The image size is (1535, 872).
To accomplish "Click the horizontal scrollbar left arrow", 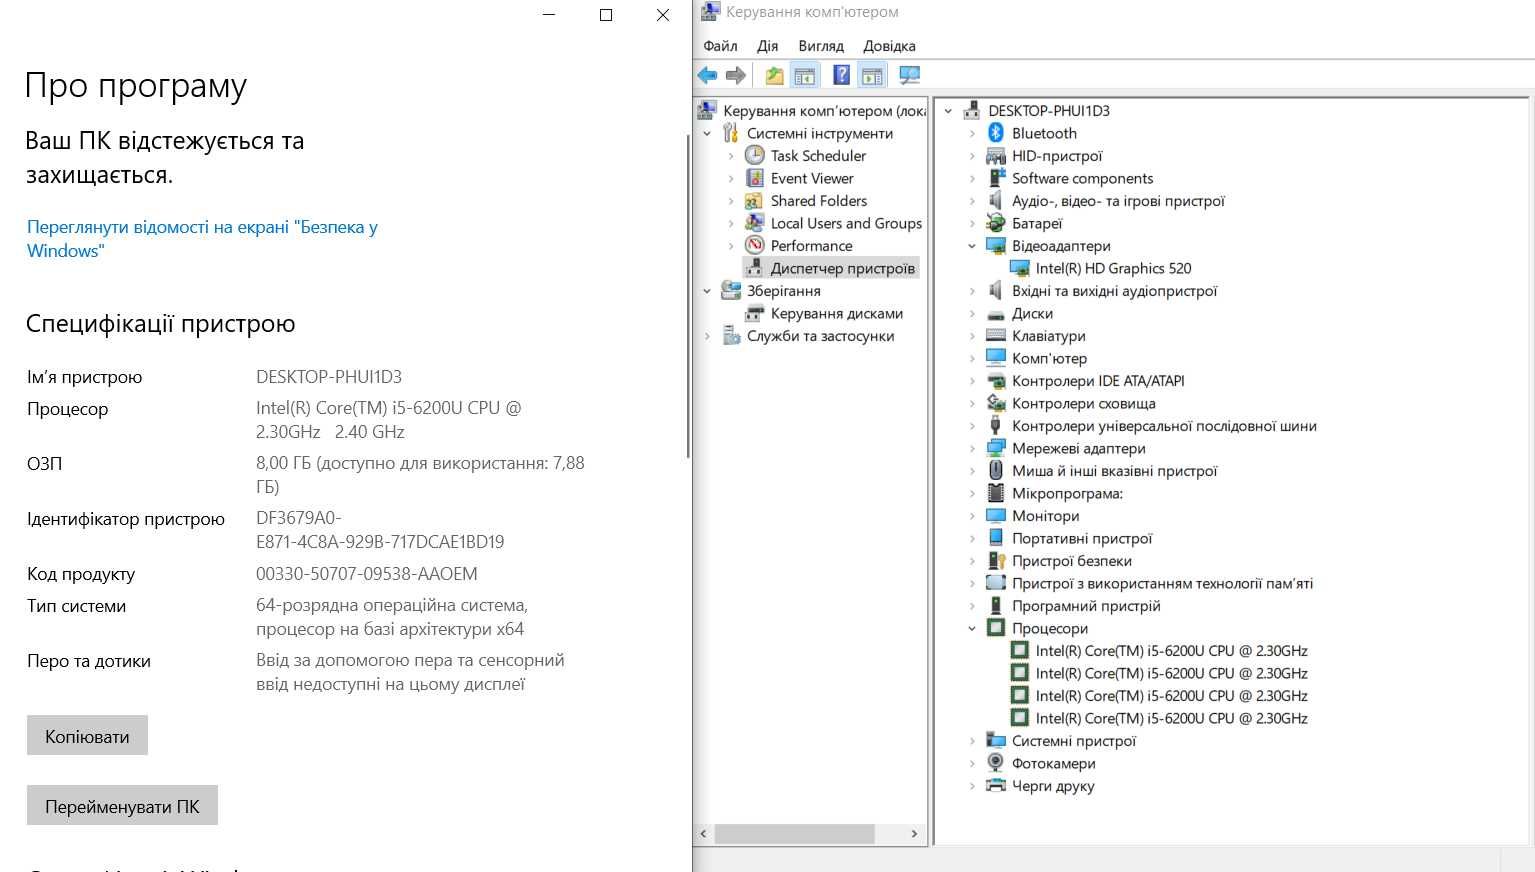I will click(703, 833).
